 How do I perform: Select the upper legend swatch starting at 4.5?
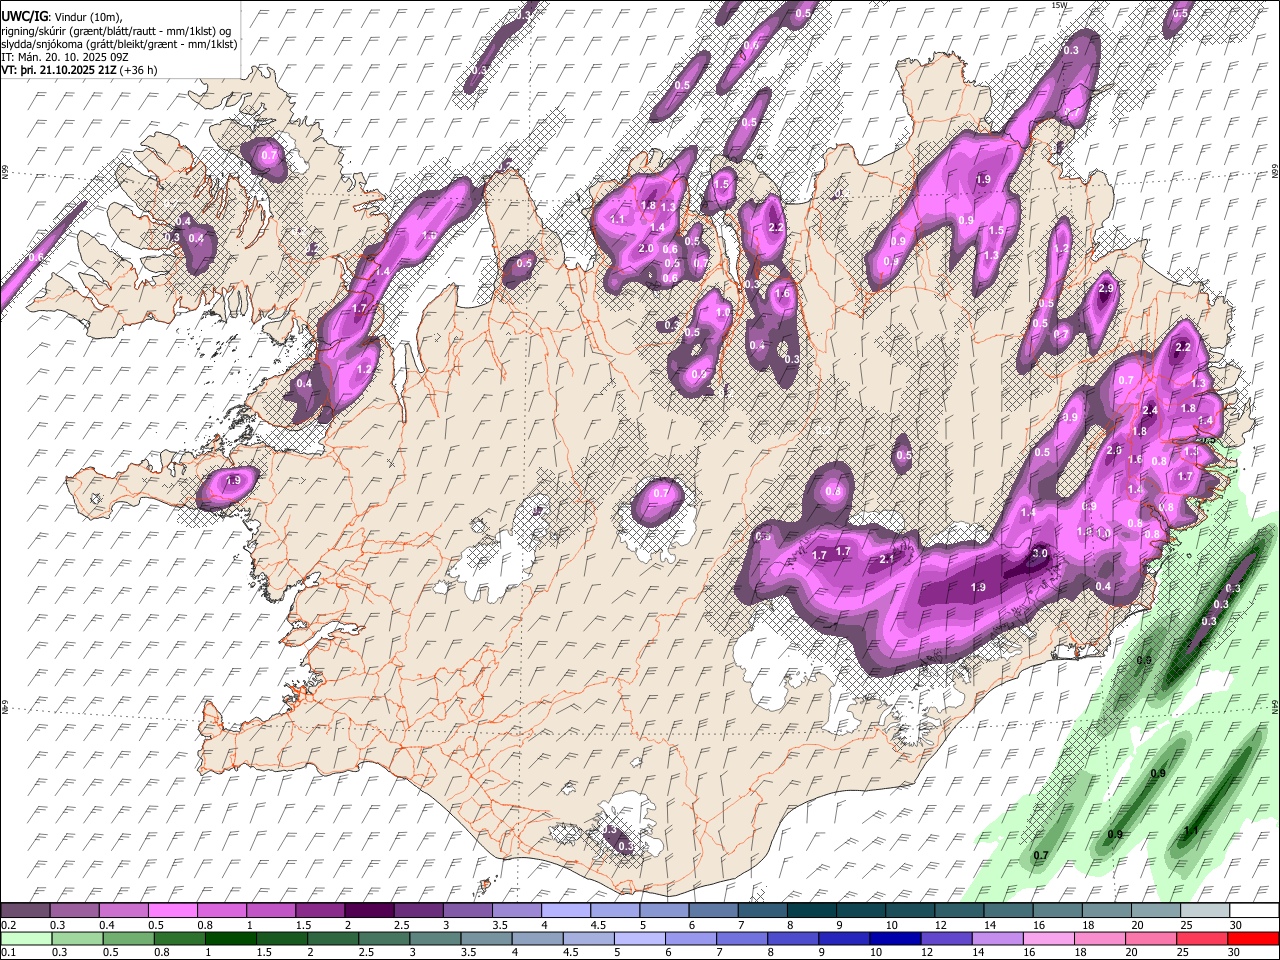point(614,910)
